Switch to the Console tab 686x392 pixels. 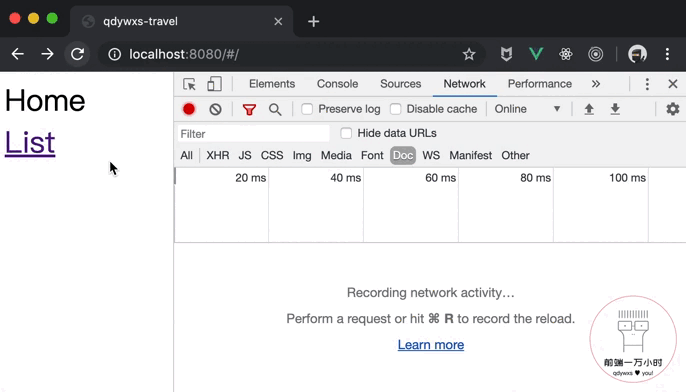[337, 84]
